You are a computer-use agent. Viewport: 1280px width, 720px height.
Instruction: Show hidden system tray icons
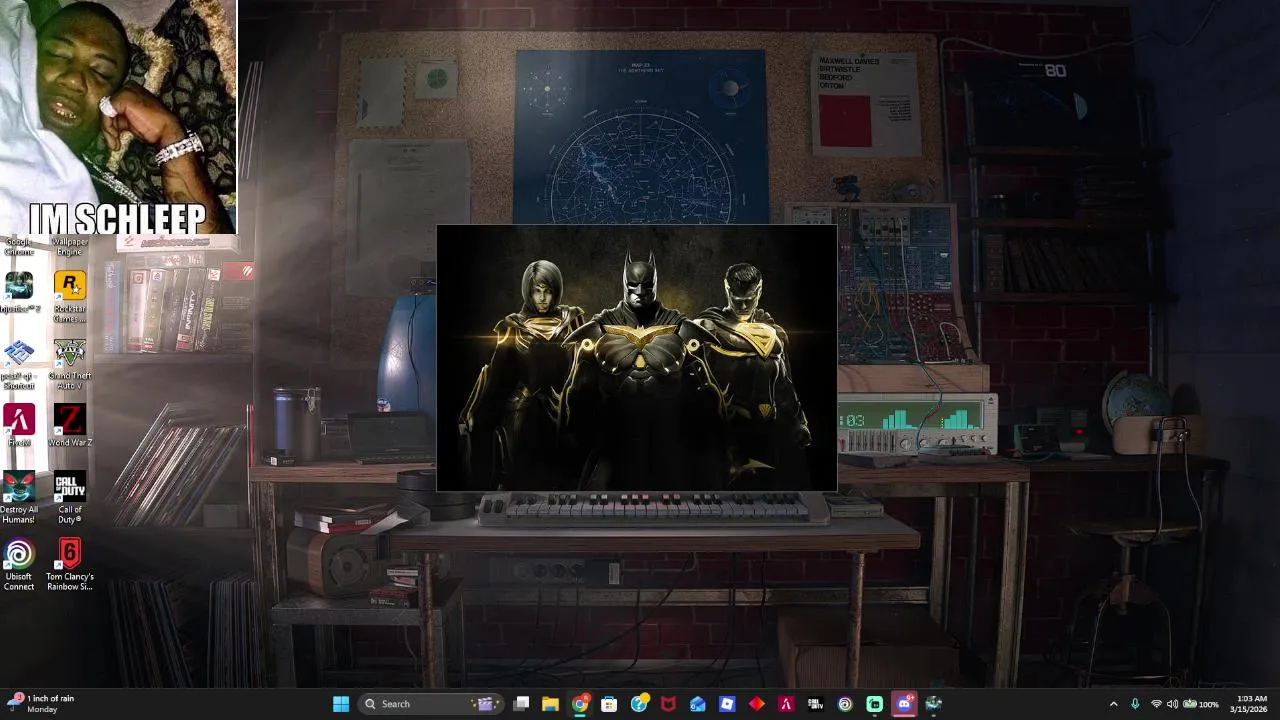[x=1113, y=704]
